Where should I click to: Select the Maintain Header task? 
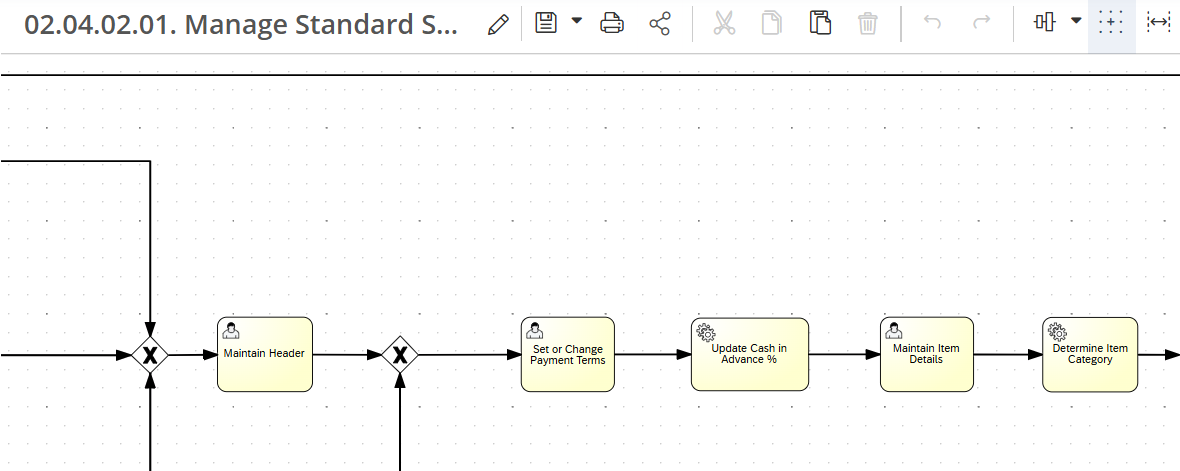click(264, 354)
